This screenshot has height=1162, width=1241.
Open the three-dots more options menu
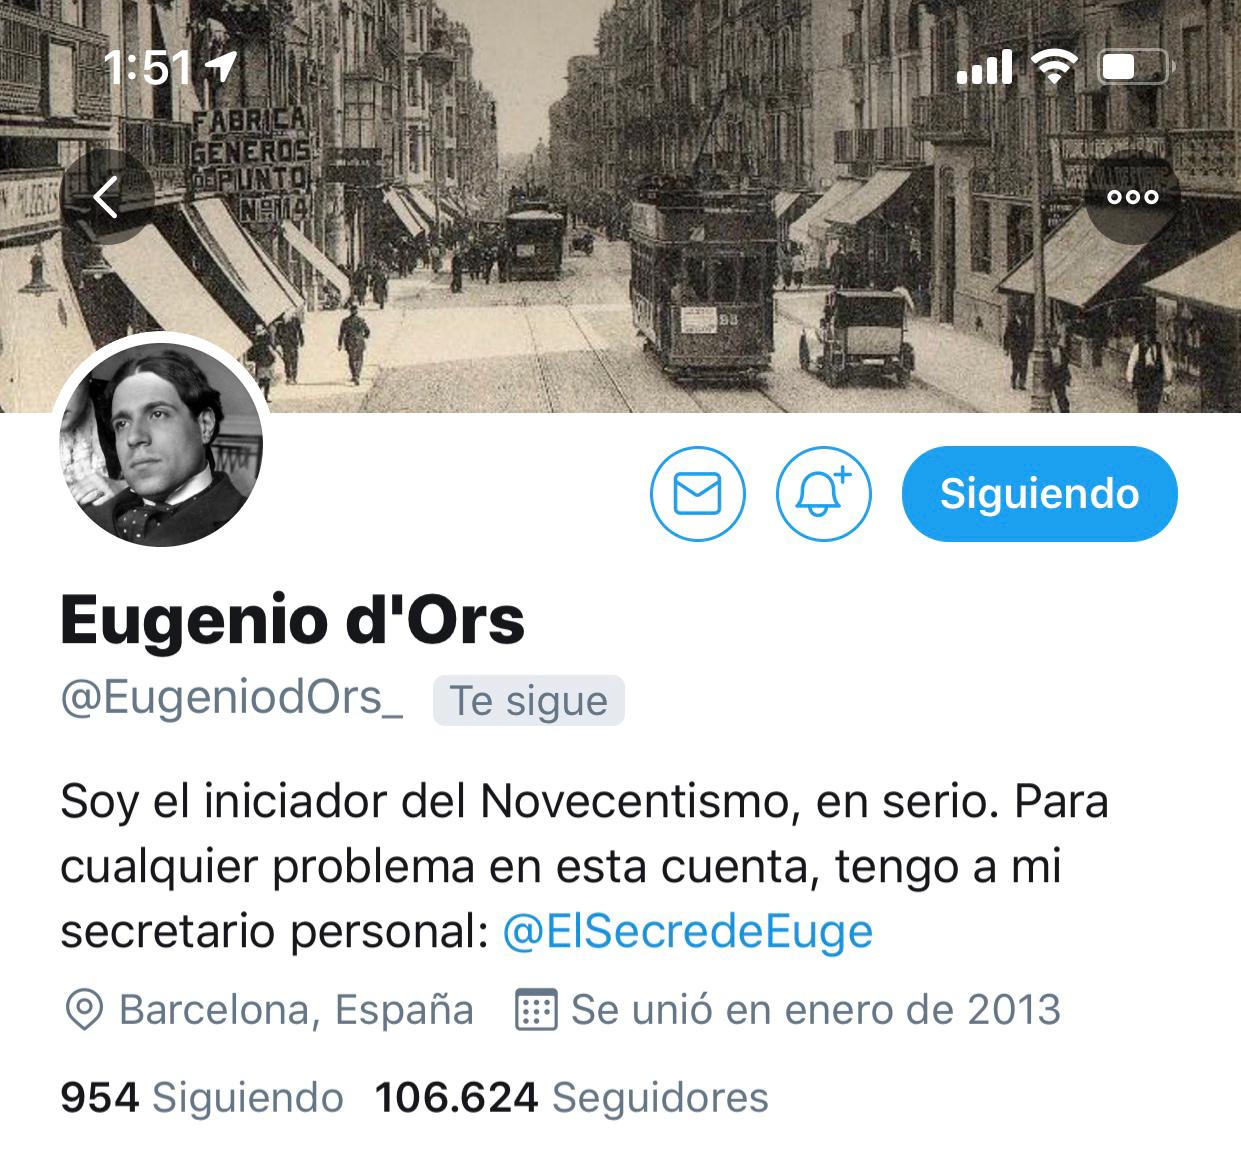coord(1132,197)
